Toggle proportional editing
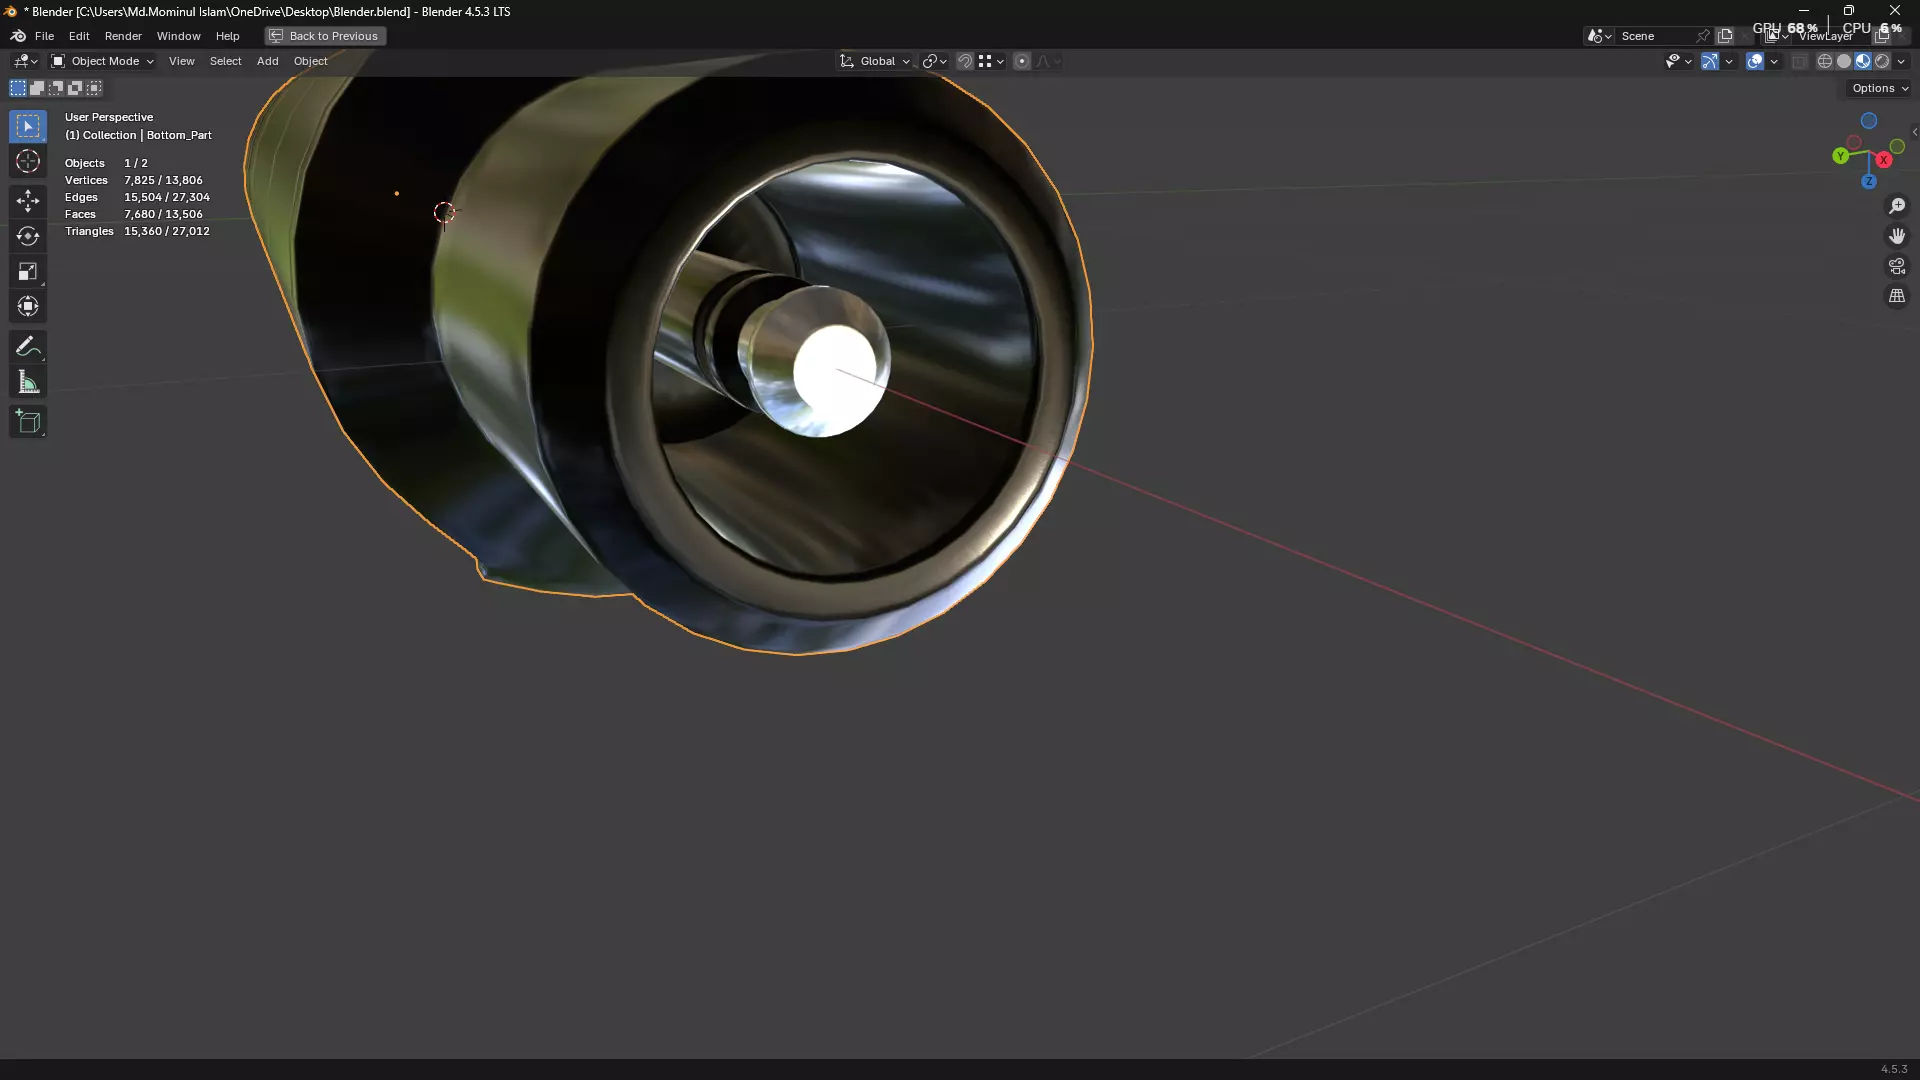The height and width of the screenshot is (1080, 1920). pyautogui.click(x=1021, y=61)
